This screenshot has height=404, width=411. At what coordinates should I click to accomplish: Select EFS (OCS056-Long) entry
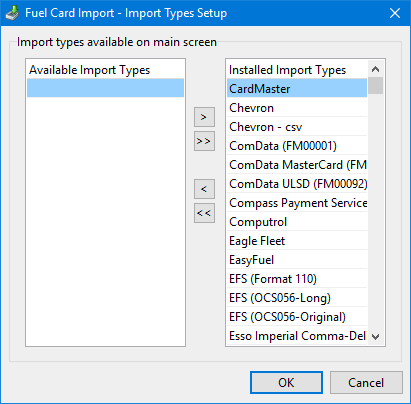297,298
